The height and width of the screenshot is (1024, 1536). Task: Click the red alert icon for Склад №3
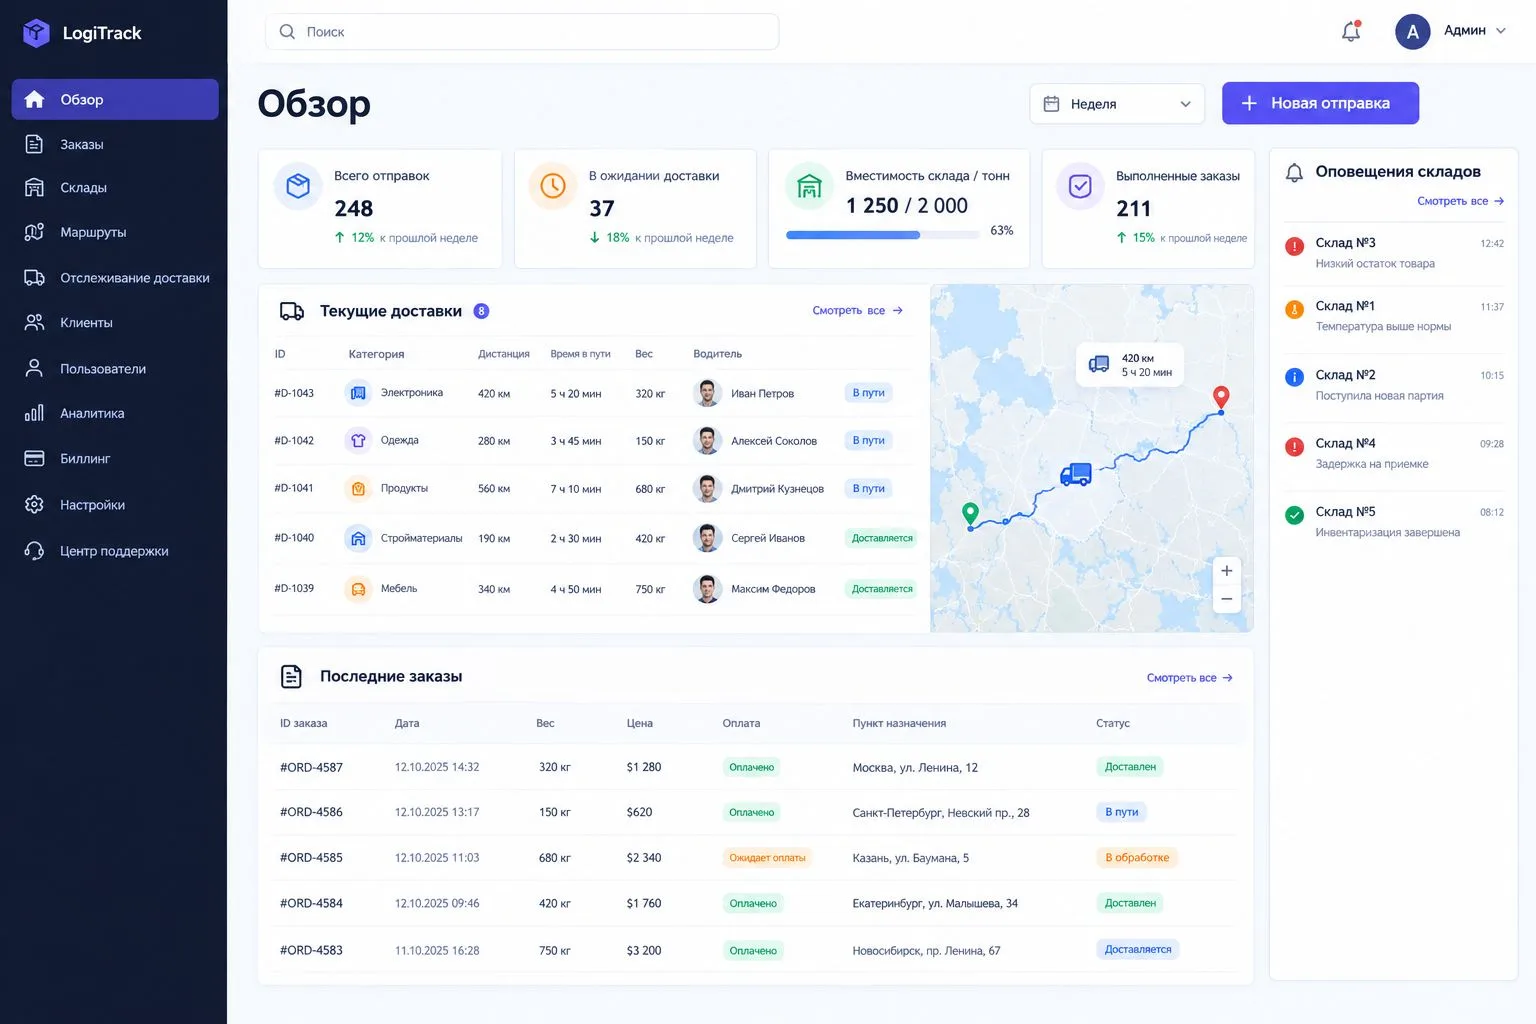pos(1294,246)
